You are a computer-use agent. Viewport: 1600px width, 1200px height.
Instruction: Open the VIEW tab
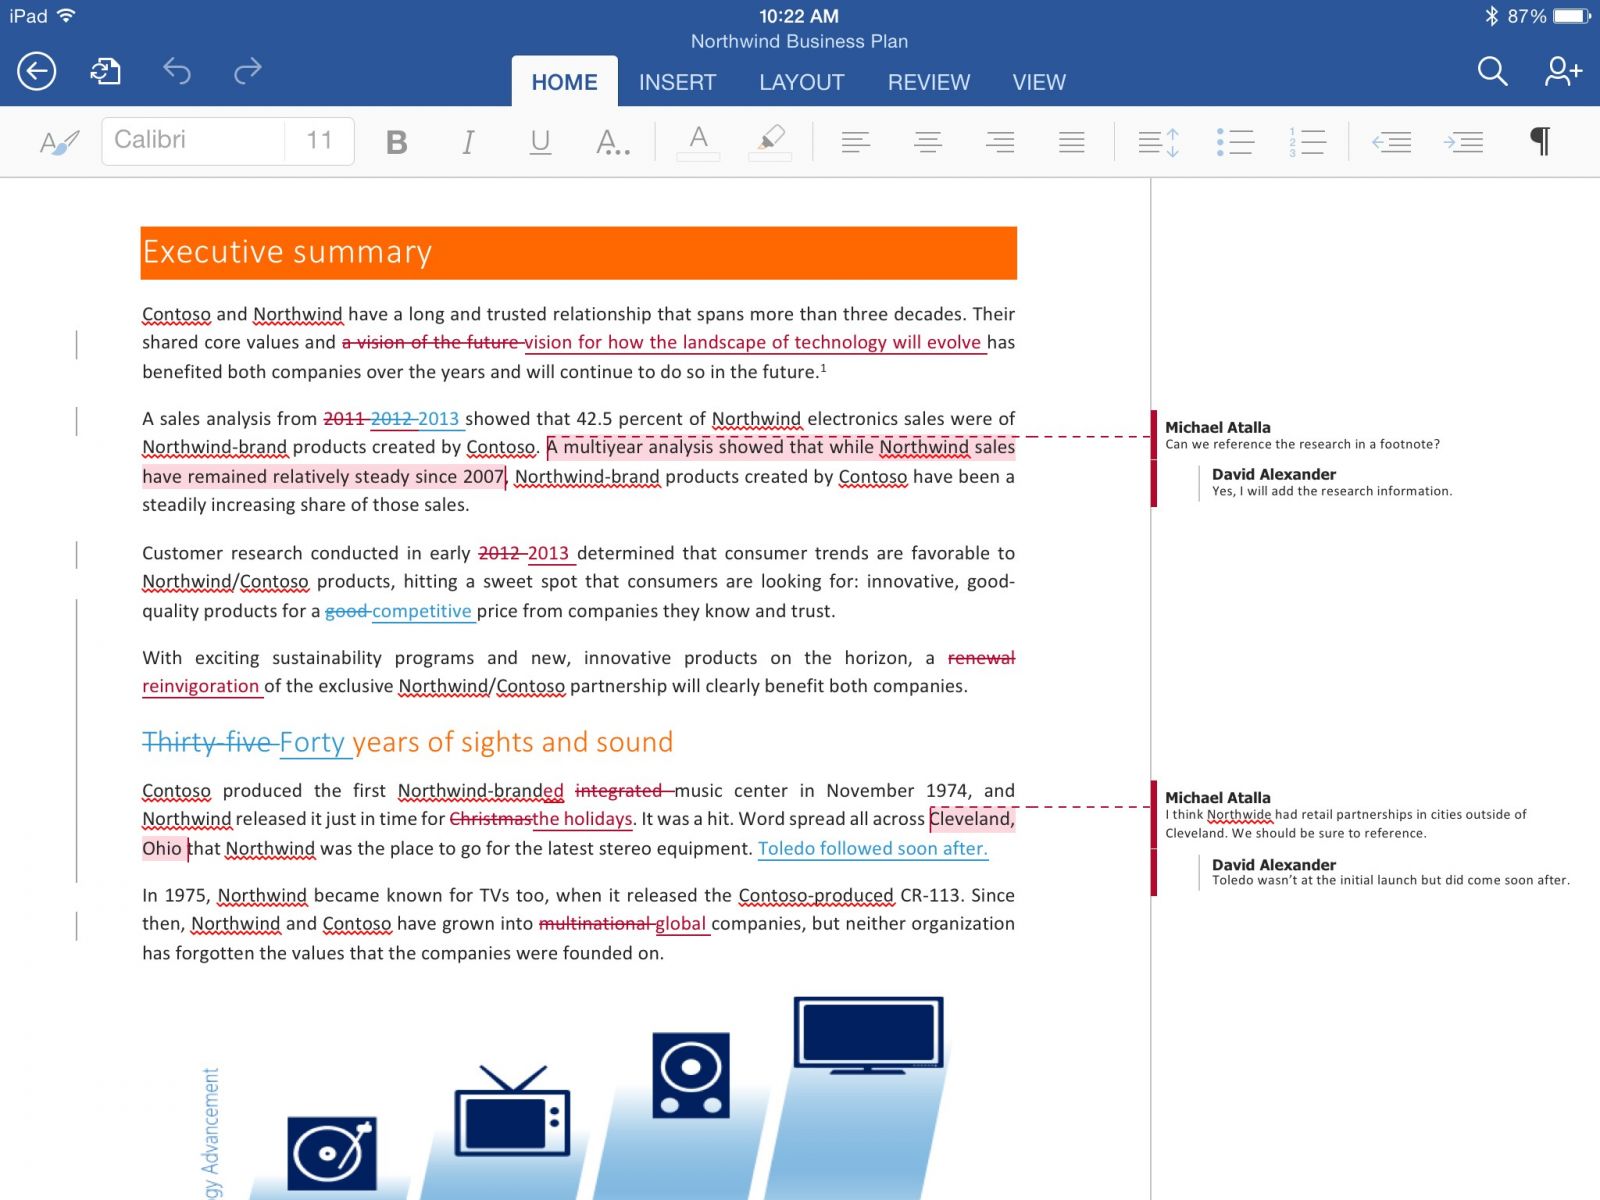pyautogui.click(x=1039, y=82)
